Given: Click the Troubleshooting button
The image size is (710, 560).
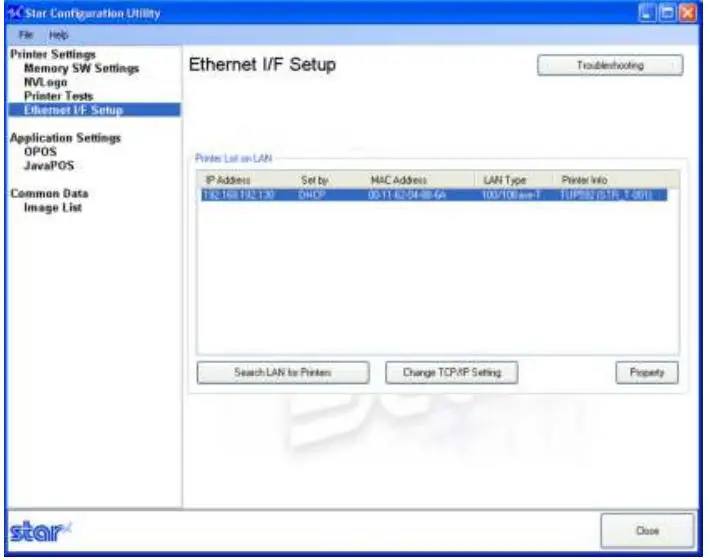Looking at the screenshot, I should [610, 65].
